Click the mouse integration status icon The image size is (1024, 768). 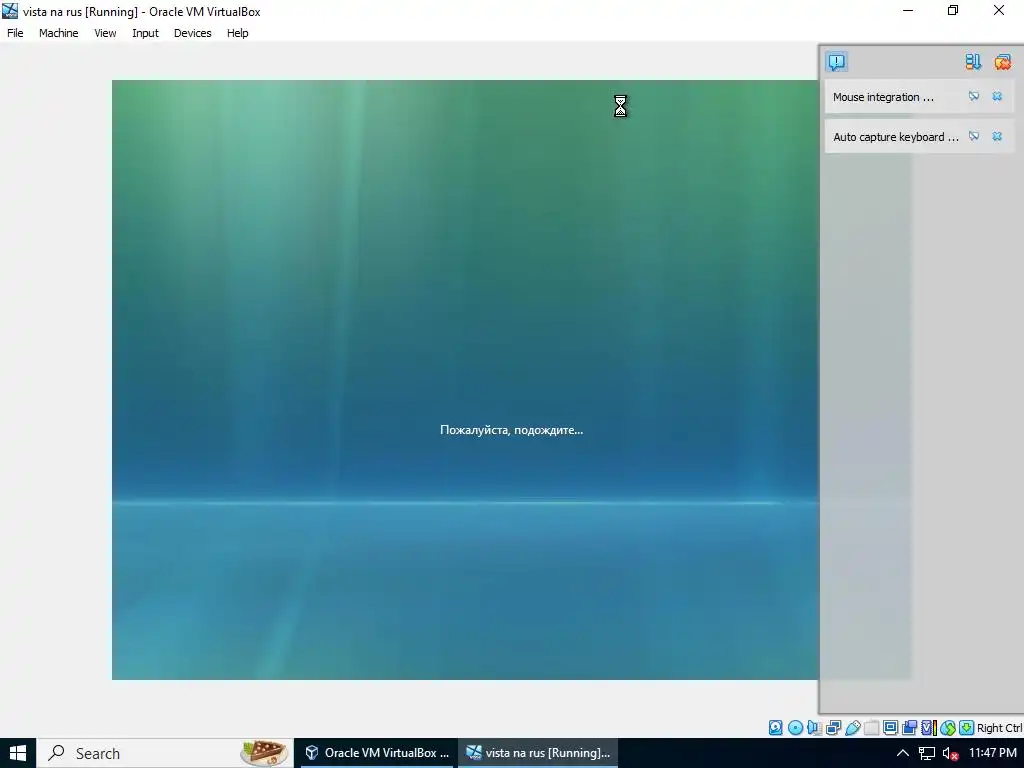pyautogui.click(x=948, y=728)
